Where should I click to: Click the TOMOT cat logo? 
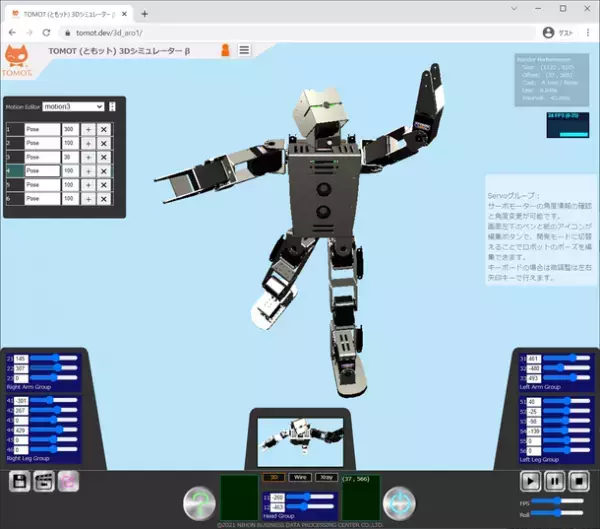pyautogui.click(x=17, y=60)
